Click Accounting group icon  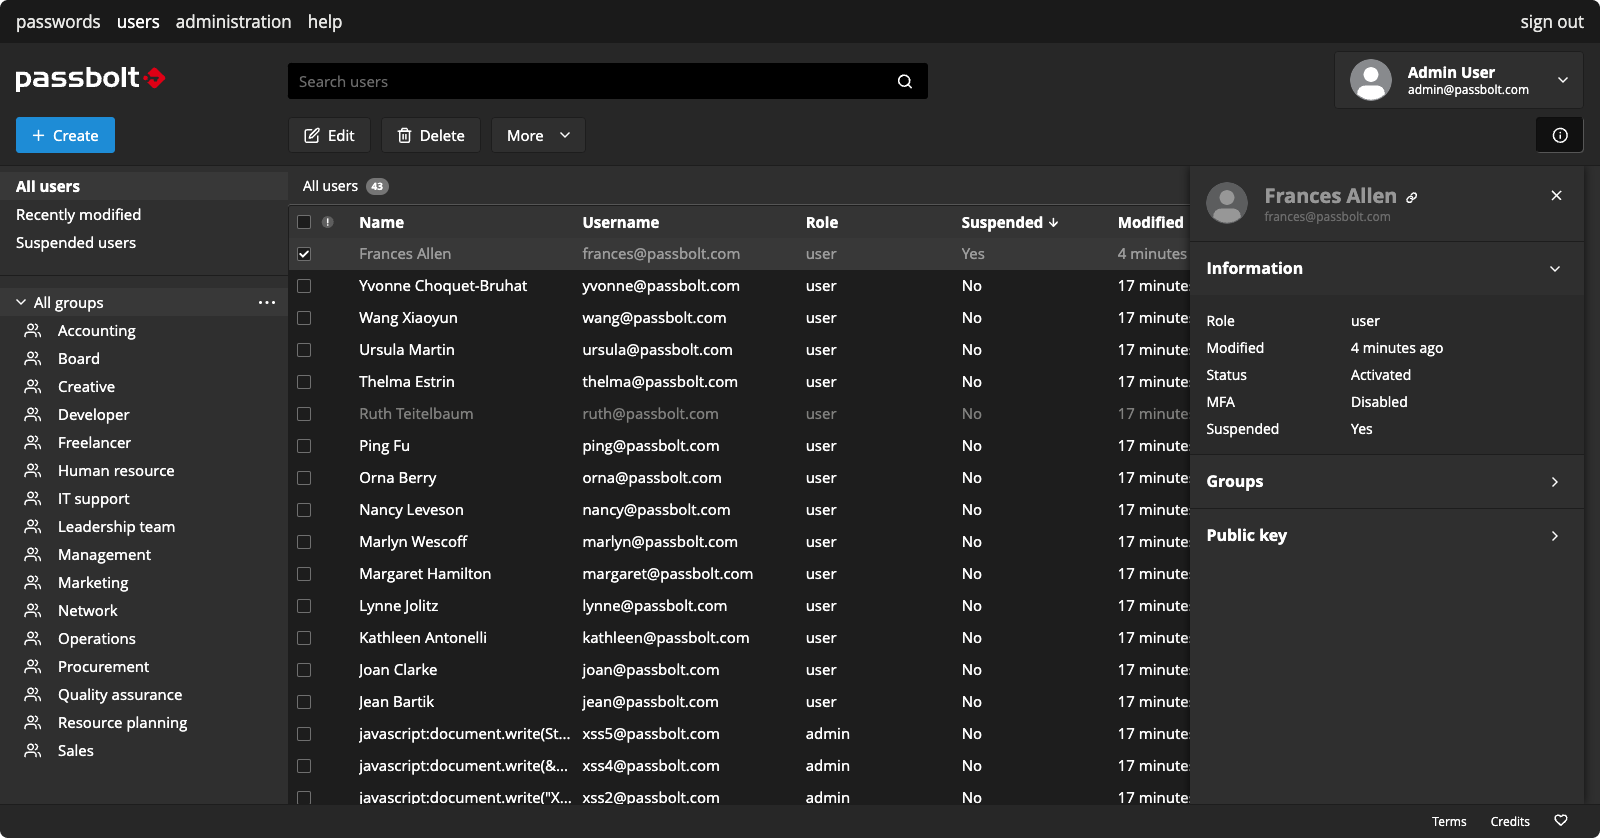tap(33, 330)
